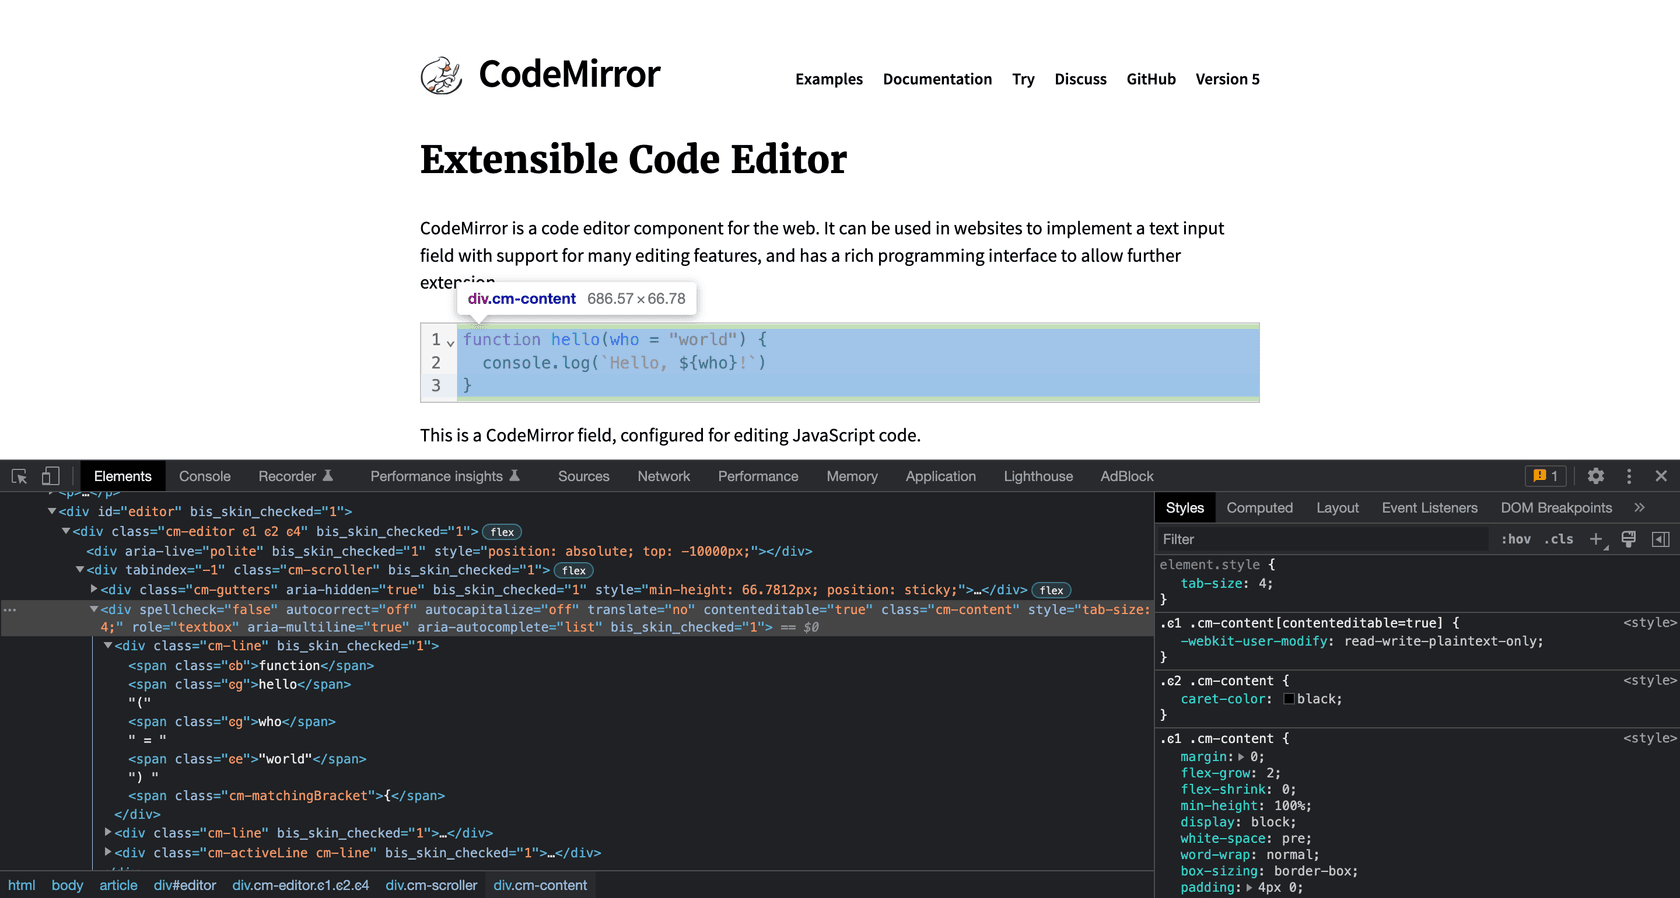Switch to the Computed pane
This screenshot has width=1680, height=898.
click(1260, 508)
